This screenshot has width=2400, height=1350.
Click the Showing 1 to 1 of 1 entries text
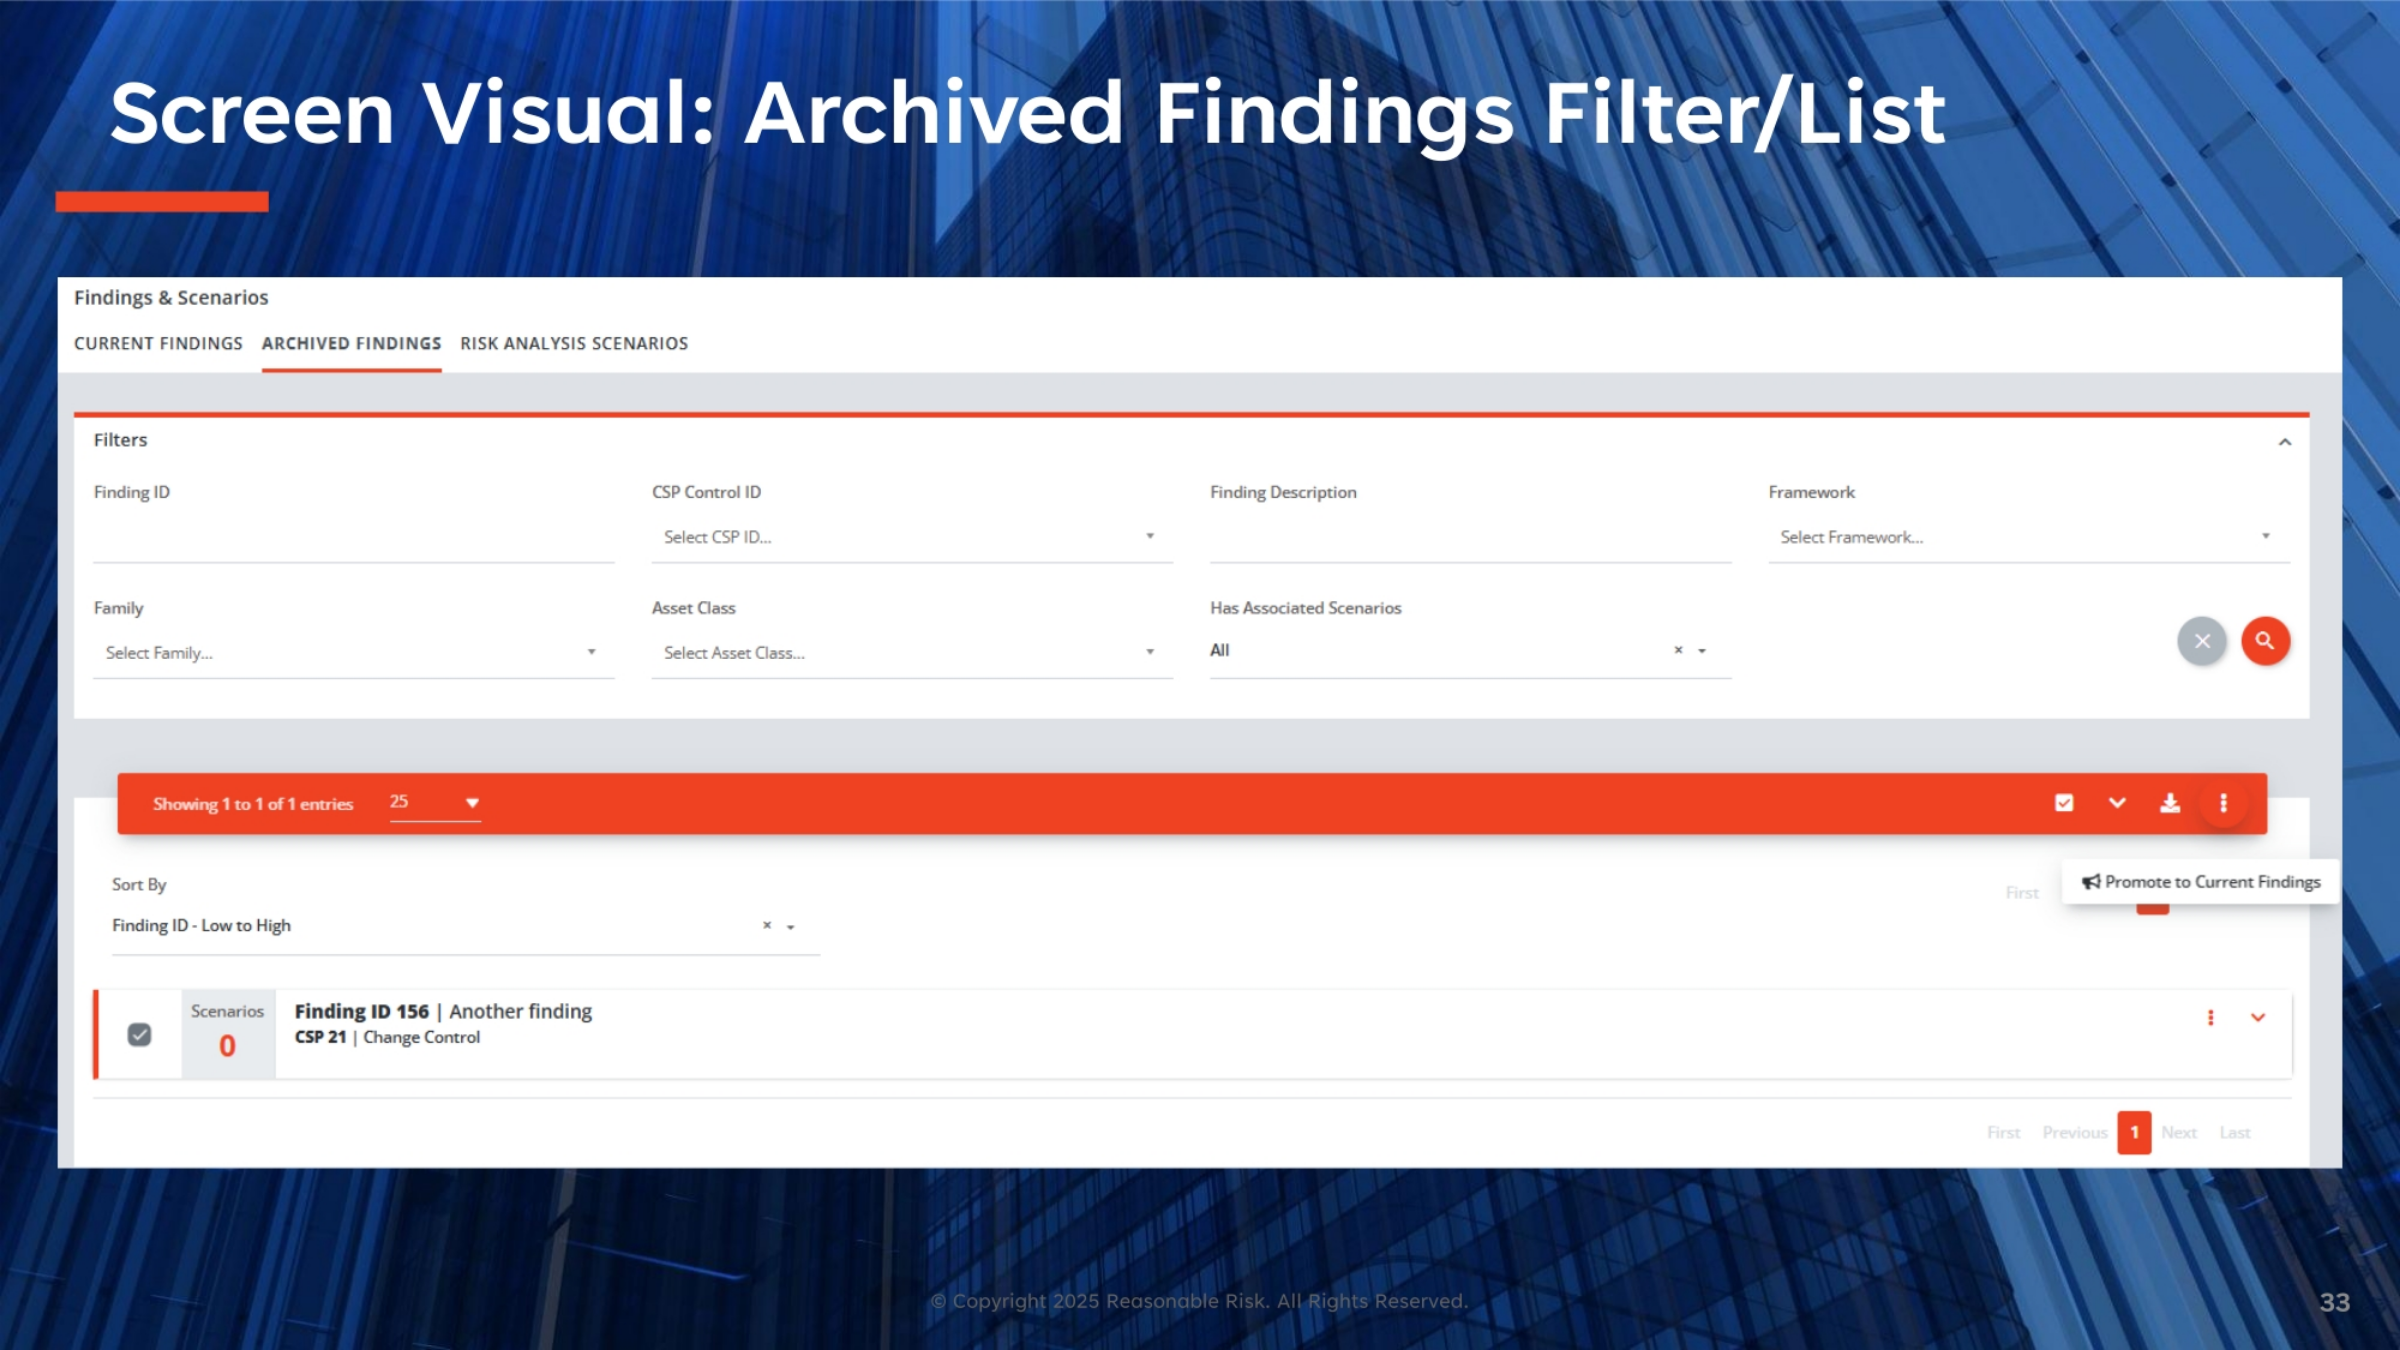[x=253, y=804]
